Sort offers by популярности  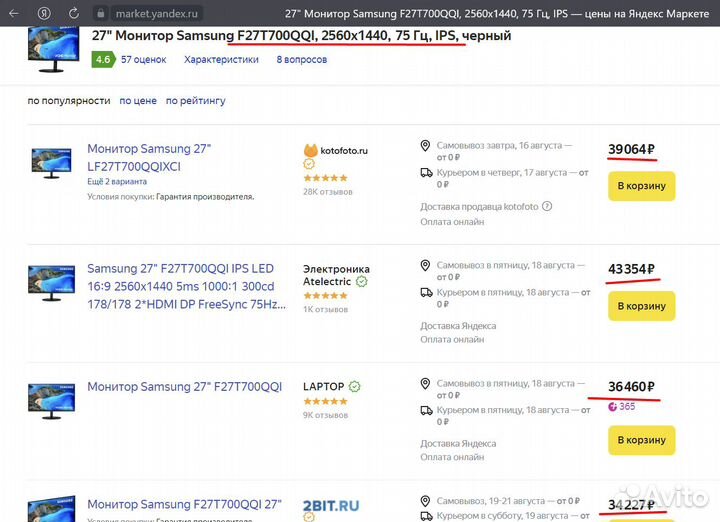(68, 101)
